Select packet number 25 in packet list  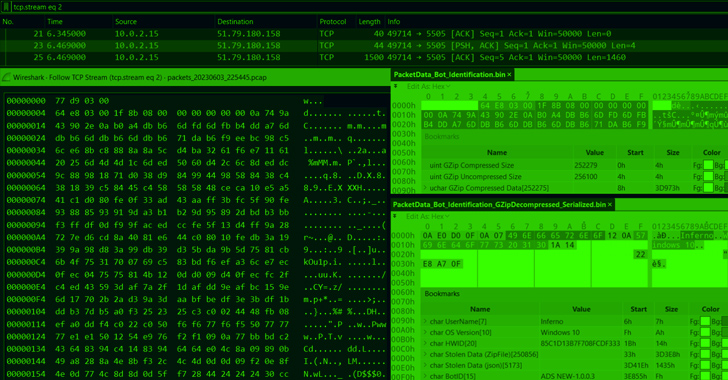point(364,58)
